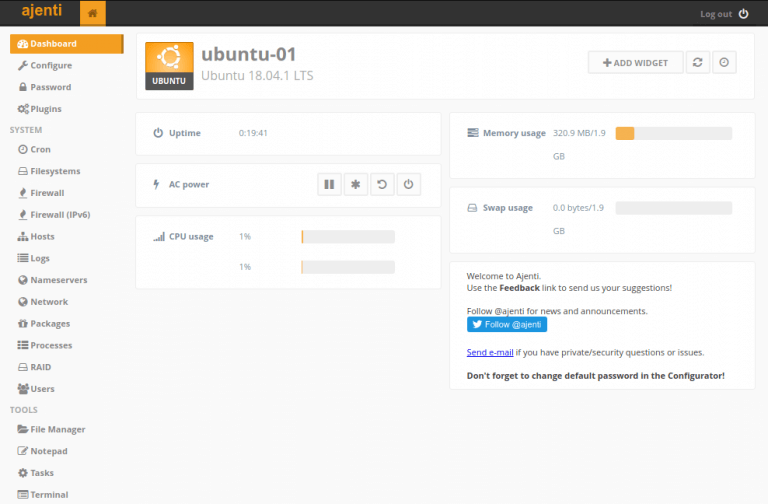Screen dimensions: 768x504
Task: Click the AC power lightning icon
Action: click(156, 184)
